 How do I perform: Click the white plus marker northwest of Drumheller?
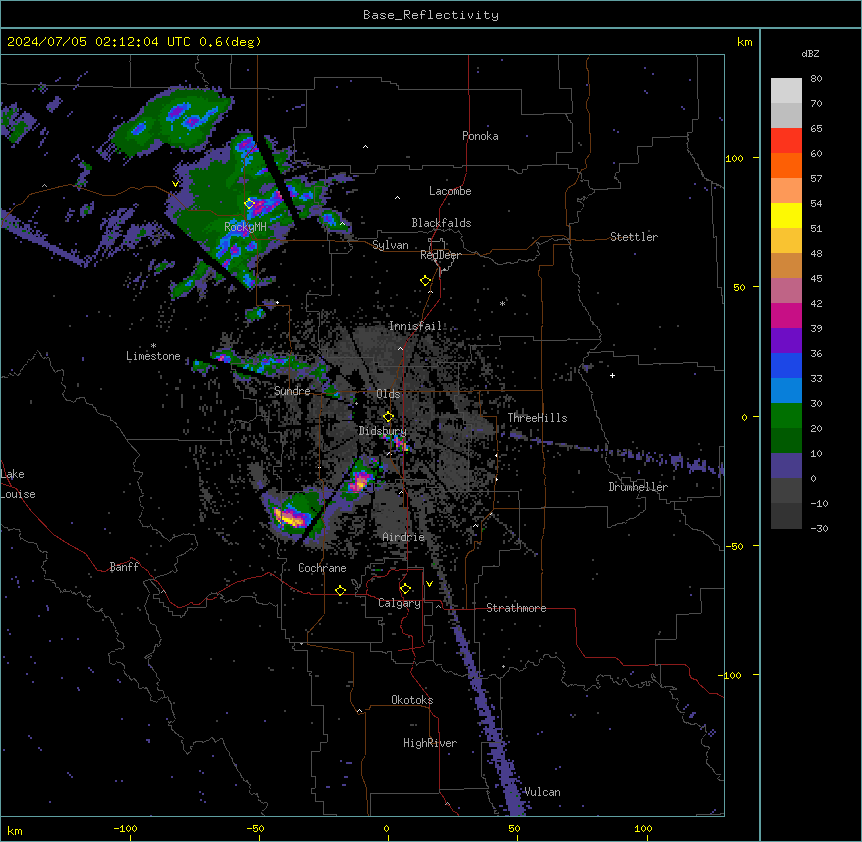click(x=612, y=375)
